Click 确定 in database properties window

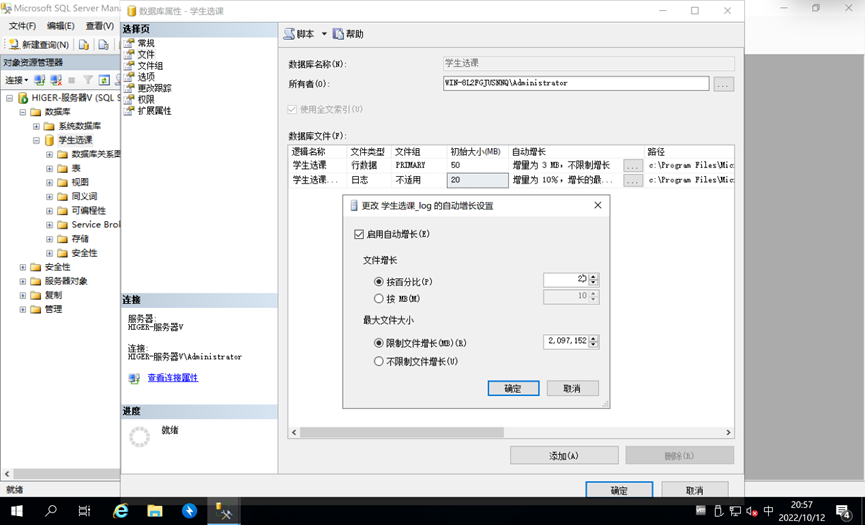click(x=619, y=490)
